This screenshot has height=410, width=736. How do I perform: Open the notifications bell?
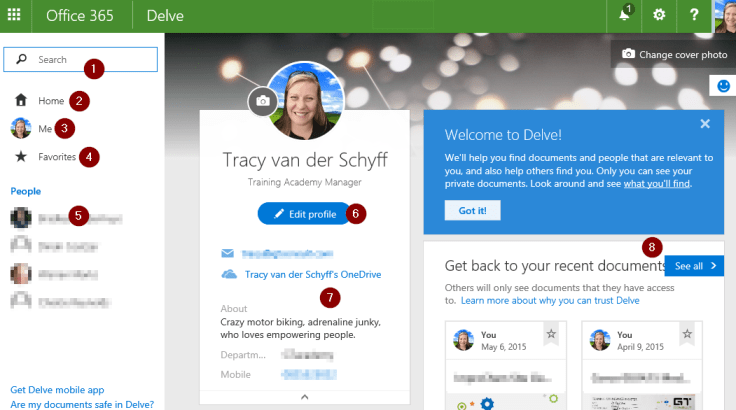click(624, 16)
